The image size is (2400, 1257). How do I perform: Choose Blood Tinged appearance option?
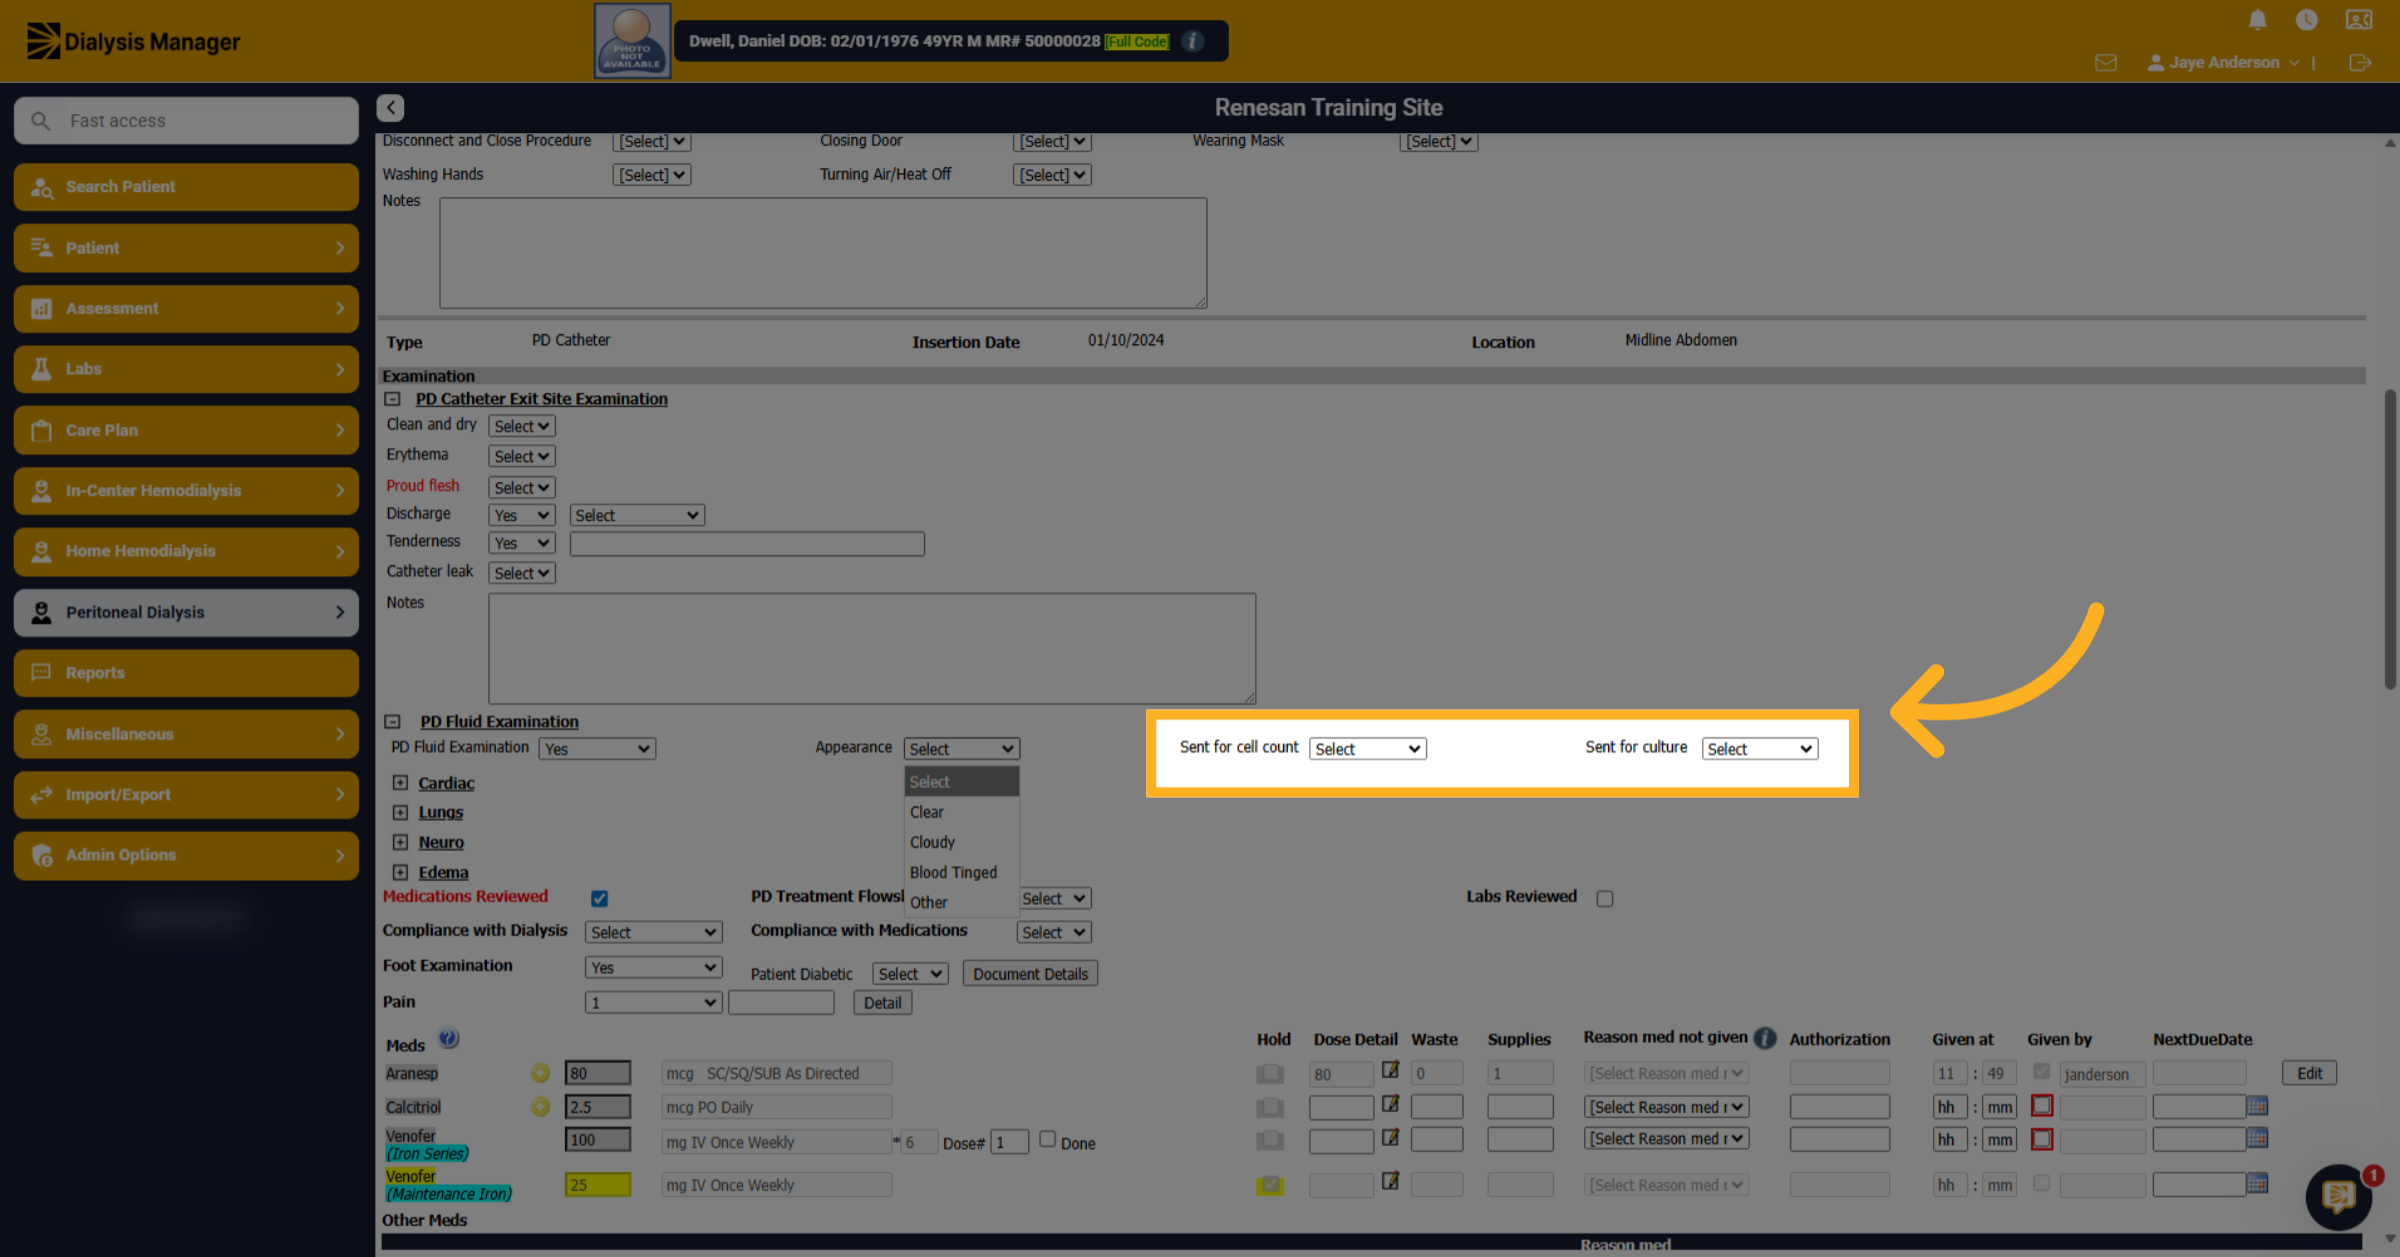pos(961,872)
